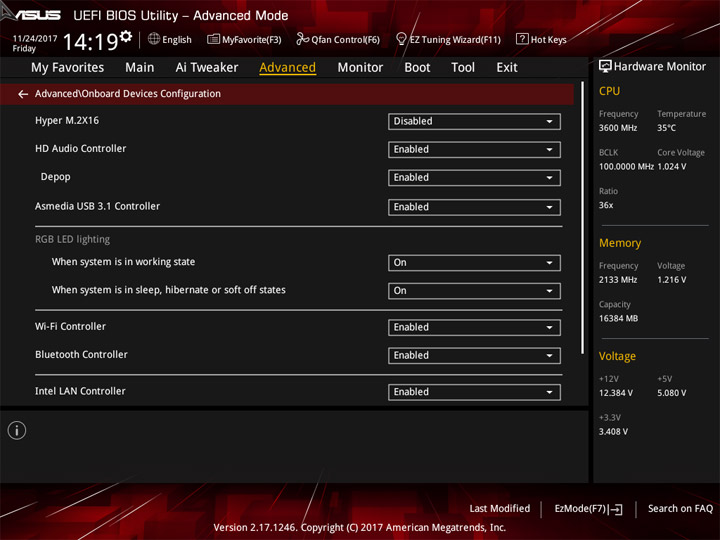Screen dimensions: 720x540
Task: Click MyFavorite(F3) label
Action: (x=252, y=40)
